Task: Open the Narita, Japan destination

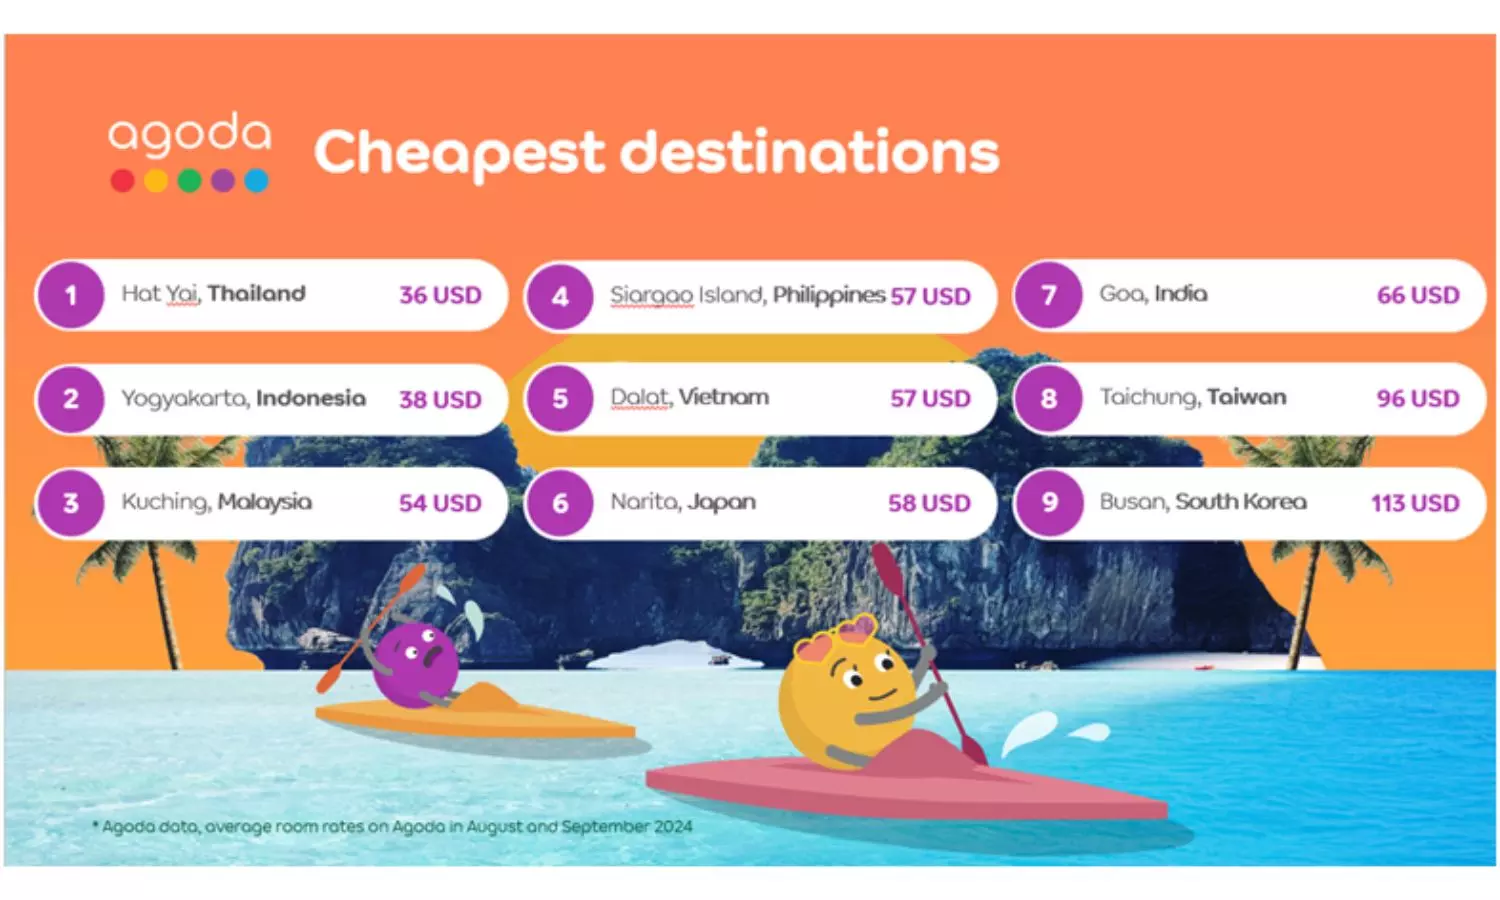Action: pyautogui.click(x=683, y=502)
